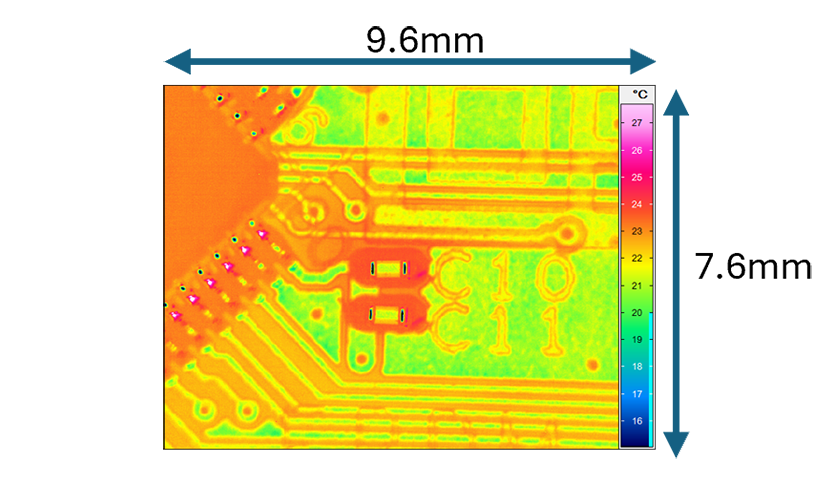Click the magenta 26 degree scale value
This screenshot has height=485, width=820.
point(636,150)
